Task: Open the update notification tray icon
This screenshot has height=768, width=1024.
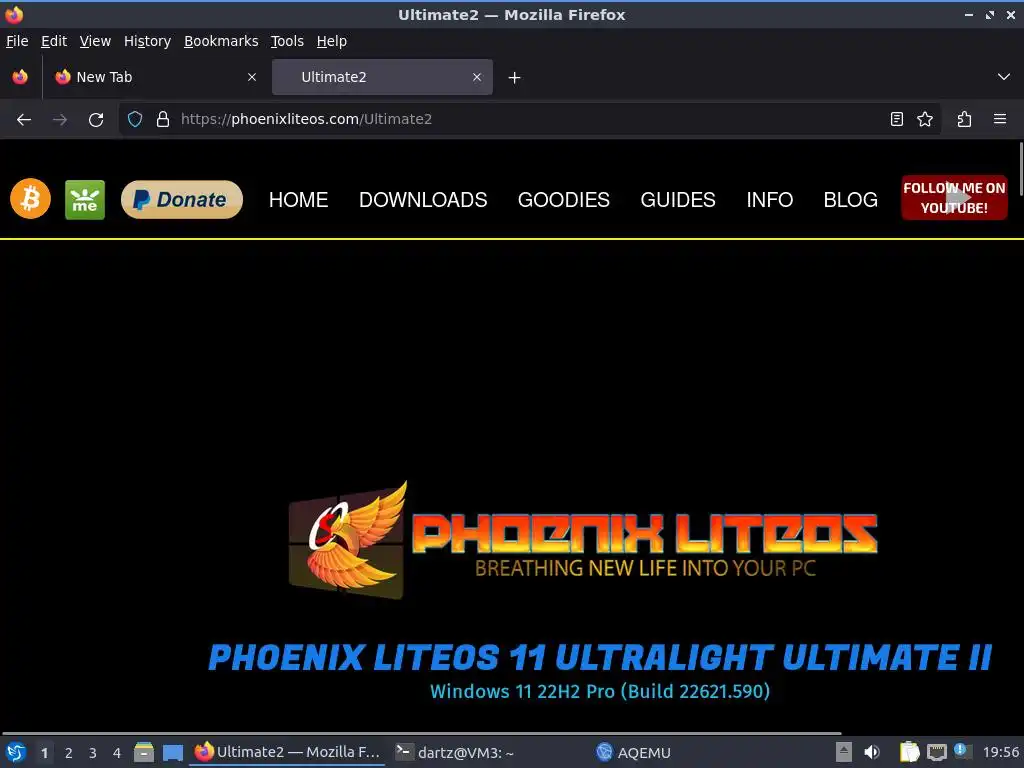Action: [962, 750]
